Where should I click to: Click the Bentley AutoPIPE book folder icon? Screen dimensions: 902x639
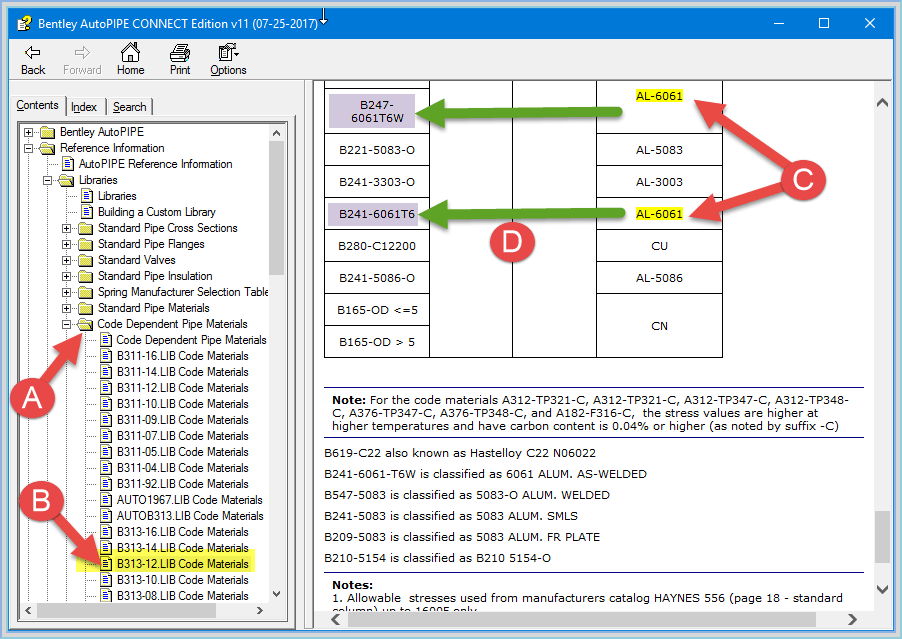pos(48,132)
